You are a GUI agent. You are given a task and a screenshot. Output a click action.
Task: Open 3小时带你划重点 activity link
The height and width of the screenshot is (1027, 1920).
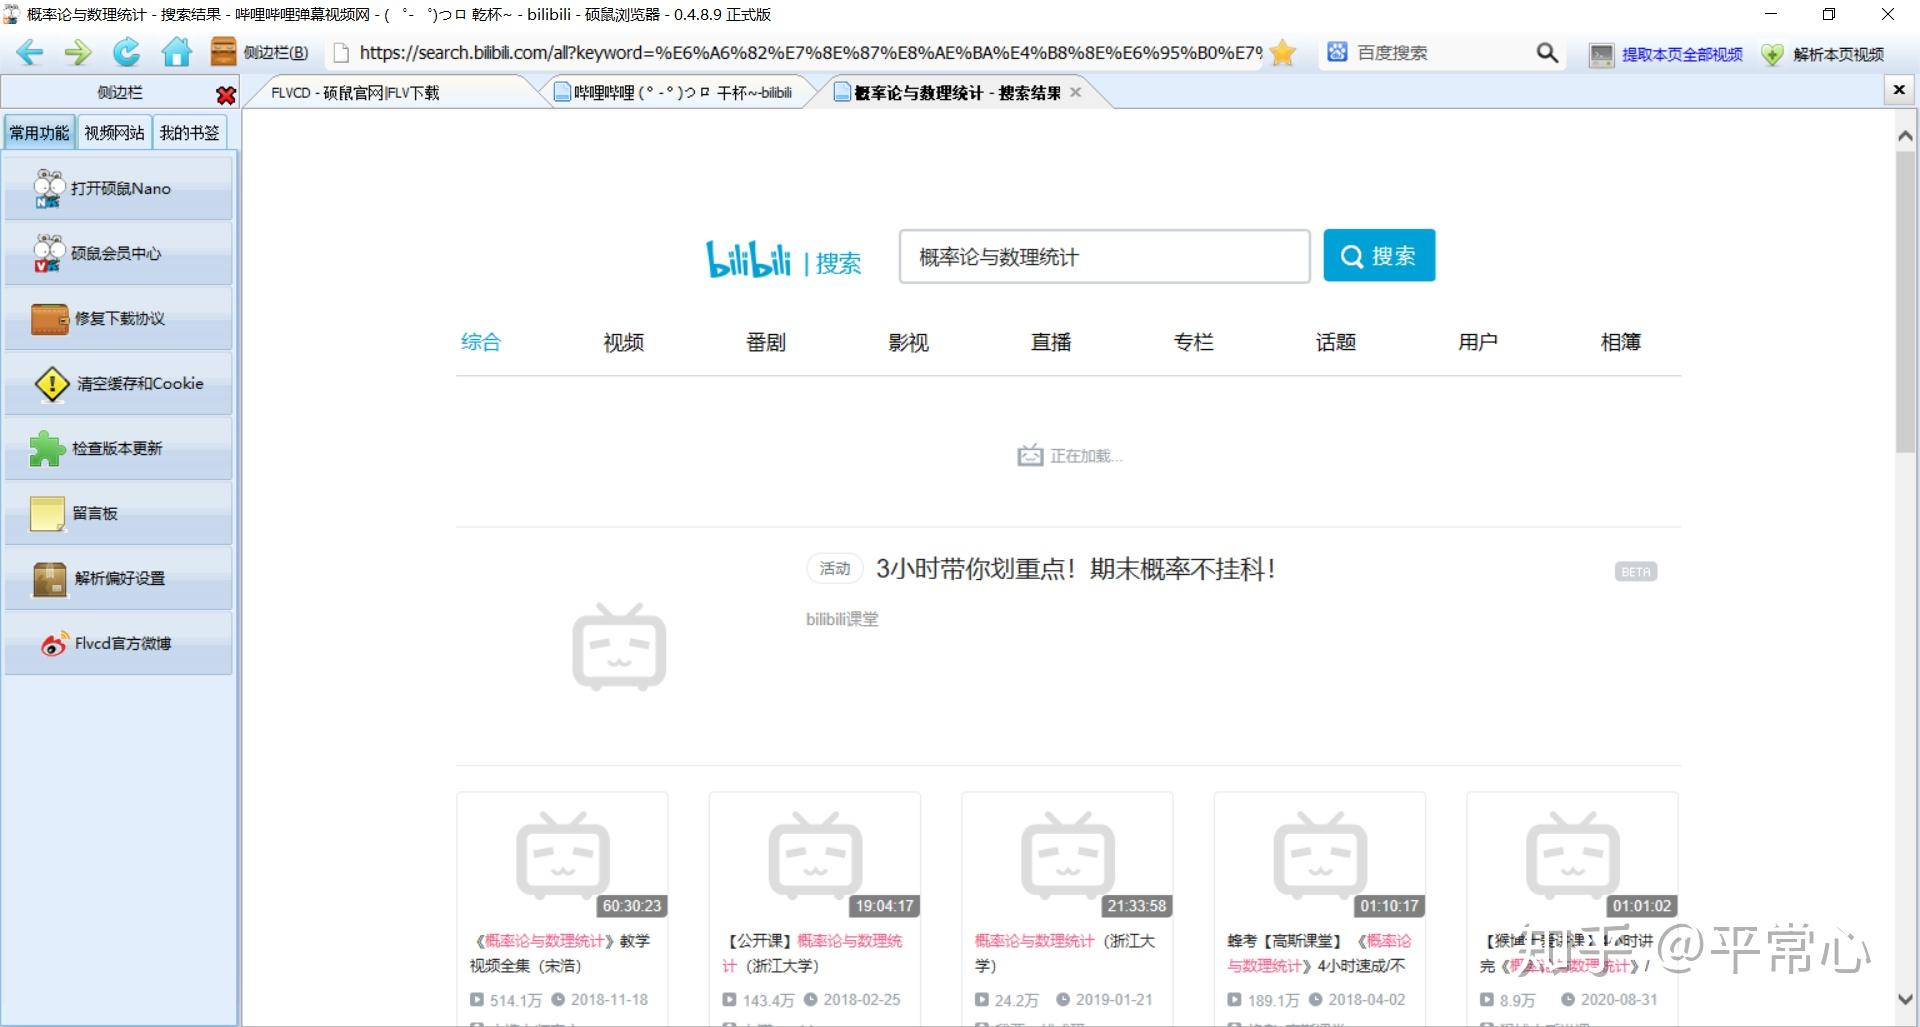[x=1075, y=569]
